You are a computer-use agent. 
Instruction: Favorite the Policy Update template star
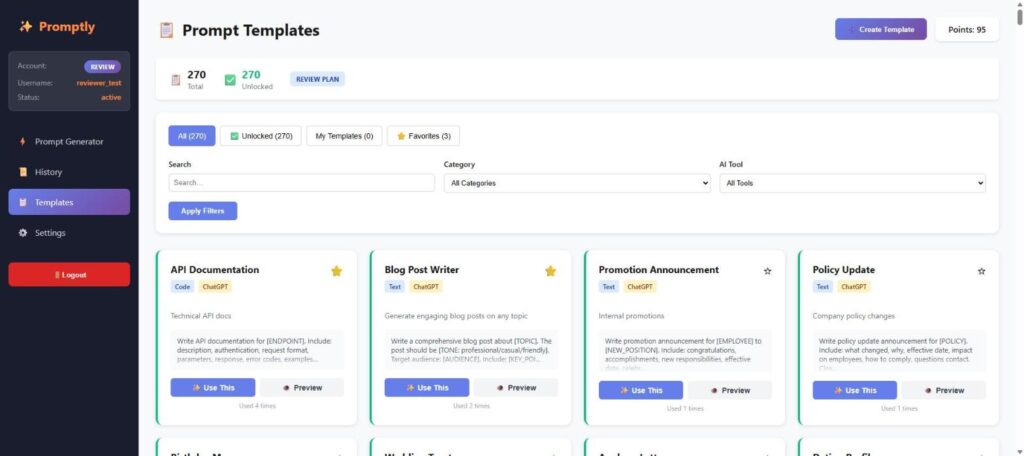982,271
